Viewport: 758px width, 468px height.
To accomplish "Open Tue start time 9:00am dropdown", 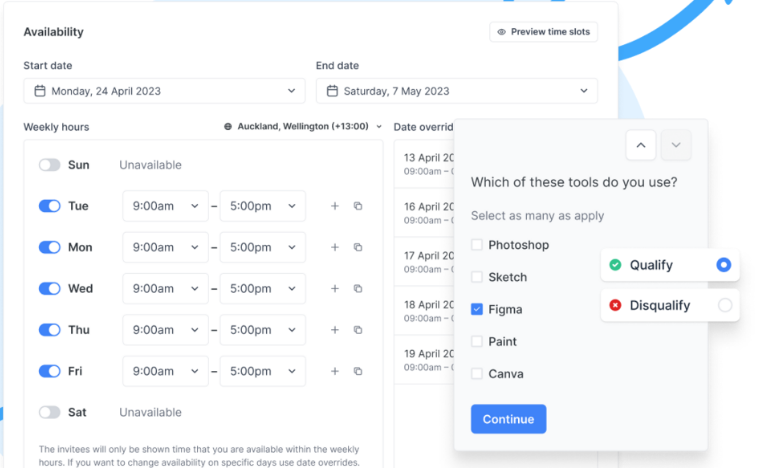I will tap(165, 206).
